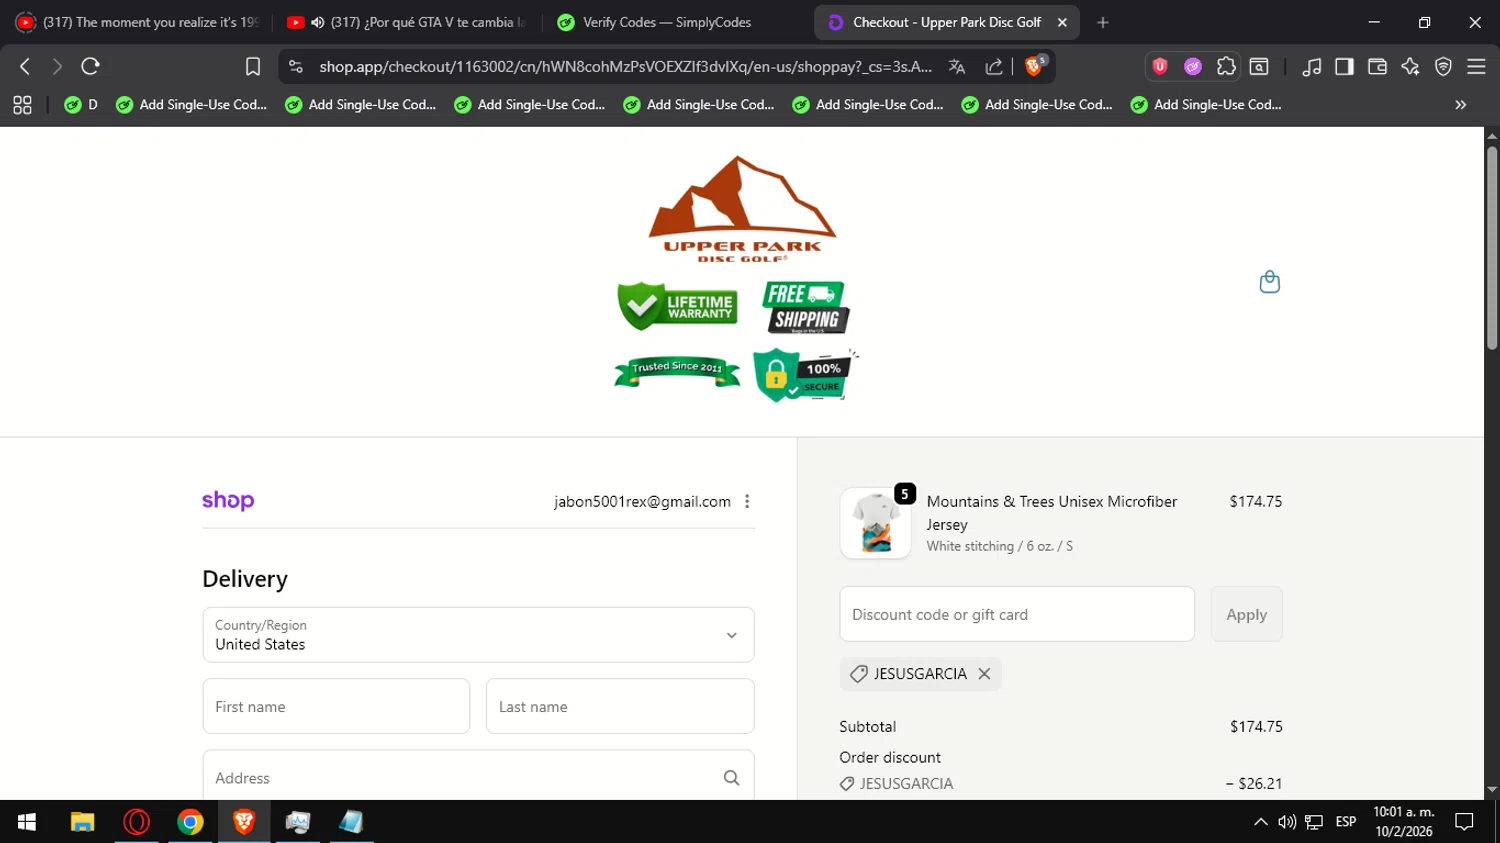The image size is (1500, 843).
Task: Toggle the browser sidebar panel icon
Action: tap(1345, 66)
